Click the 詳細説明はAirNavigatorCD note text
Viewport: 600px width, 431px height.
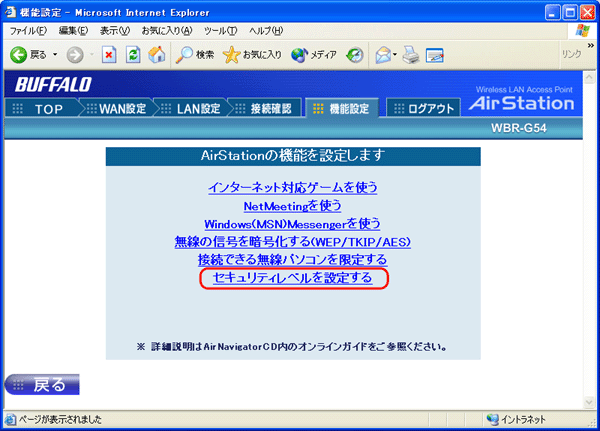(x=292, y=347)
